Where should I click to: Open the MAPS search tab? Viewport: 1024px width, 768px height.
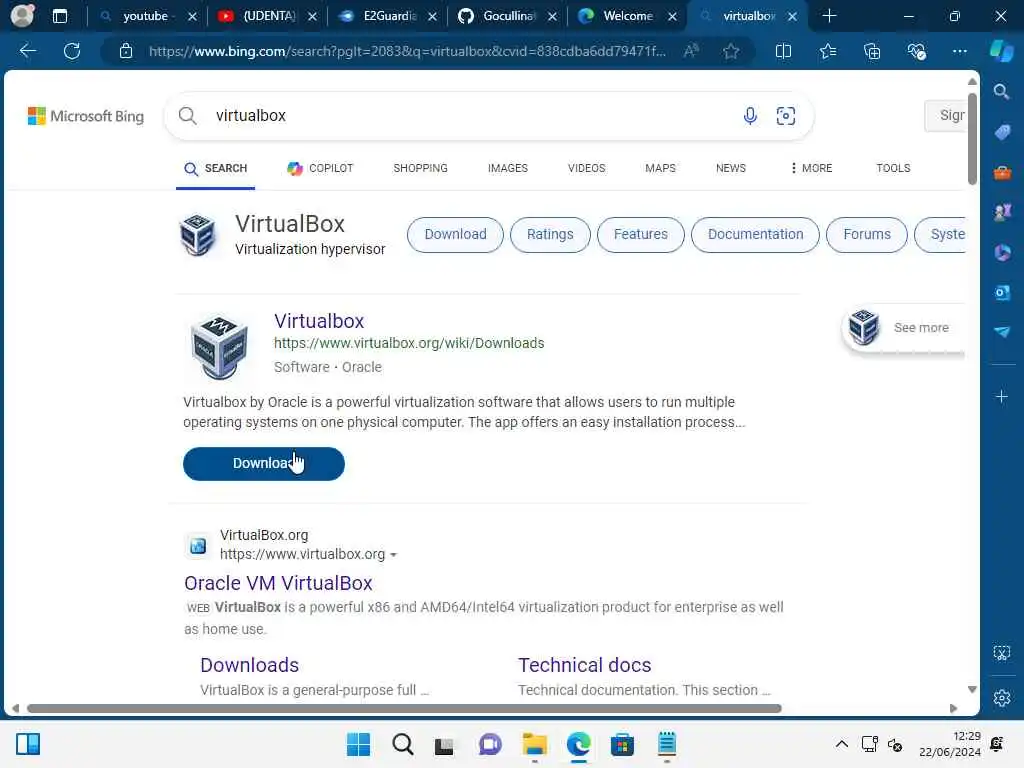click(x=660, y=168)
